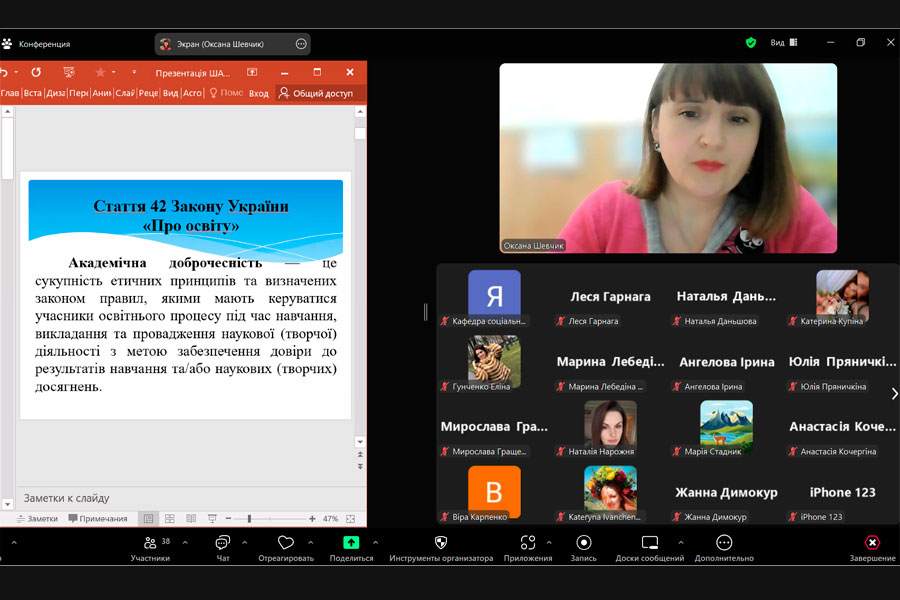
Task: Open the Вид view layout menu
Action: point(783,43)
